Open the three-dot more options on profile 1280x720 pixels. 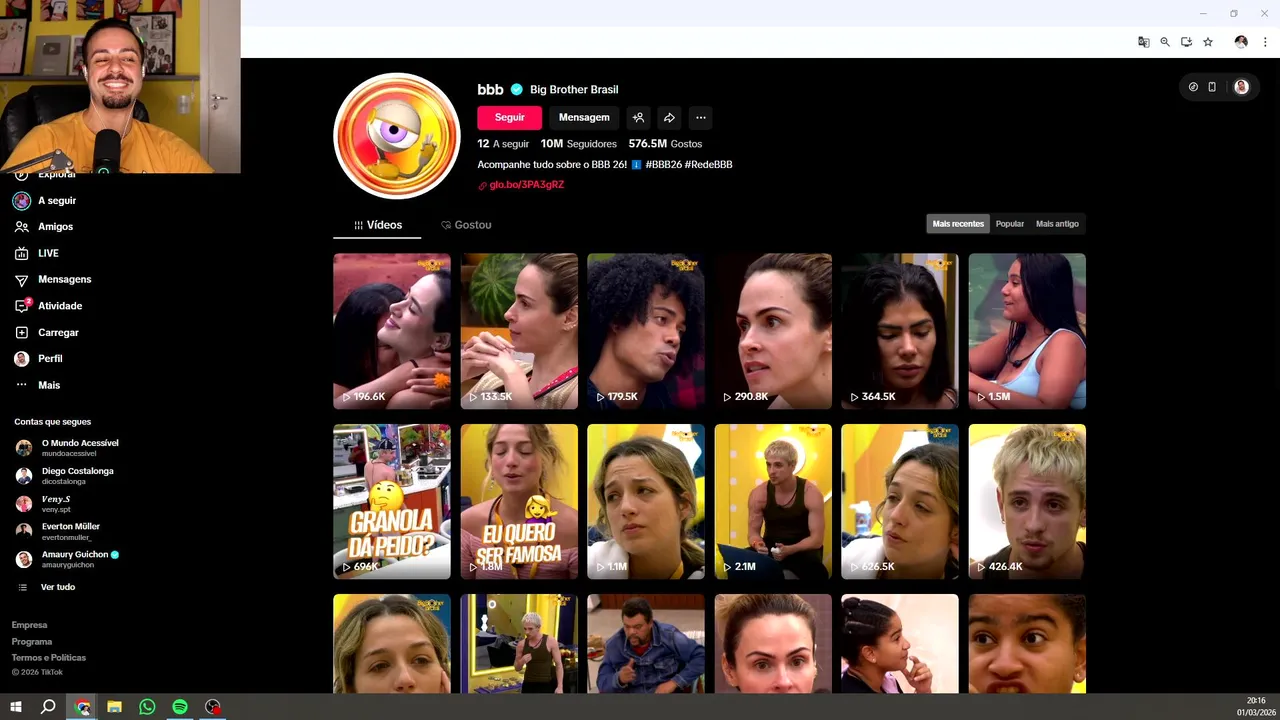click(x=701, y=117)
